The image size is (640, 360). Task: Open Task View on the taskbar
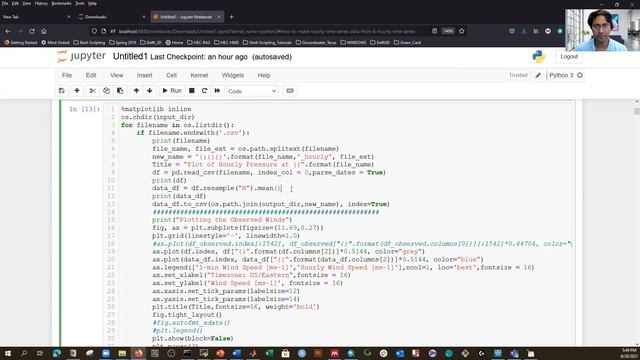tap(40, 353)
